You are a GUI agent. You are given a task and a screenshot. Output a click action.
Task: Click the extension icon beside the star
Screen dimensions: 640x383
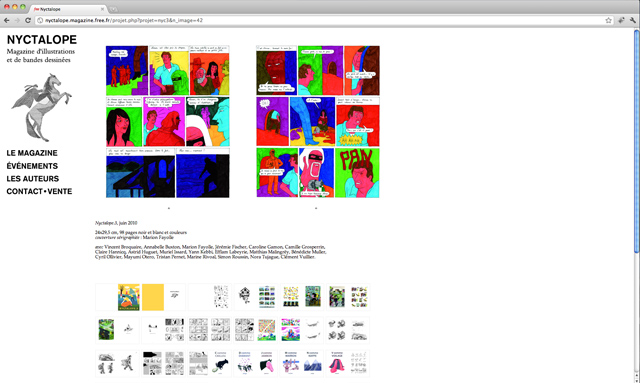pos(621,20)
